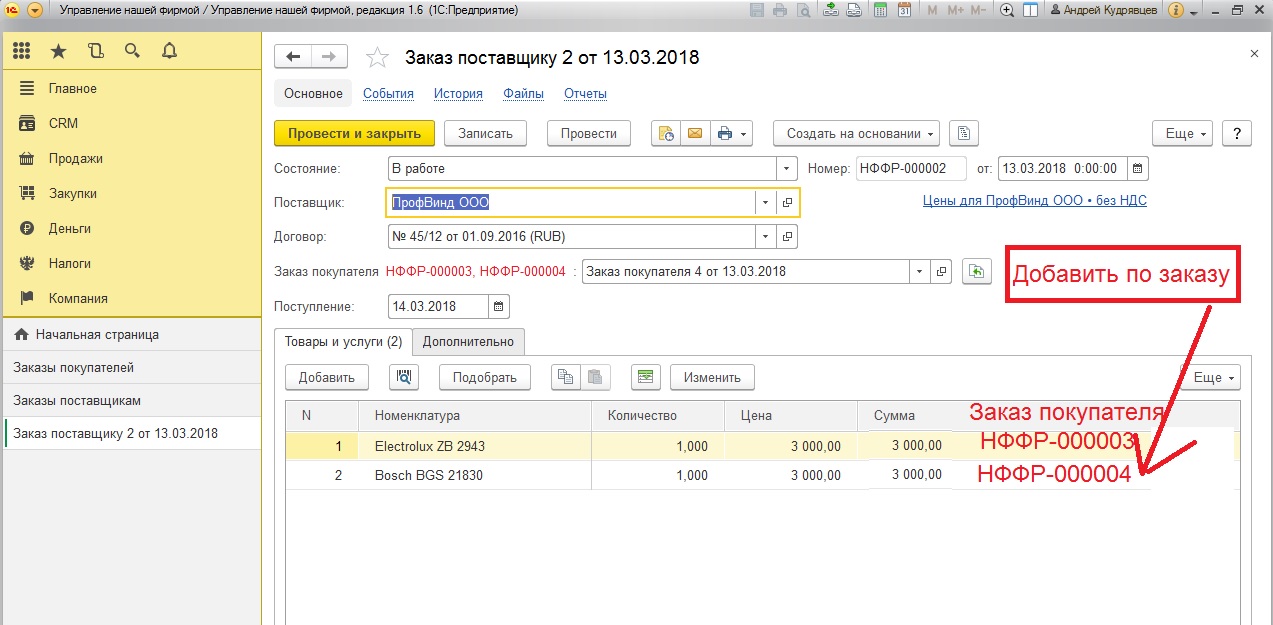Click the add-by-customer-order icon with green arrow
Screen dimensions: 1273x625
point(976,271)
